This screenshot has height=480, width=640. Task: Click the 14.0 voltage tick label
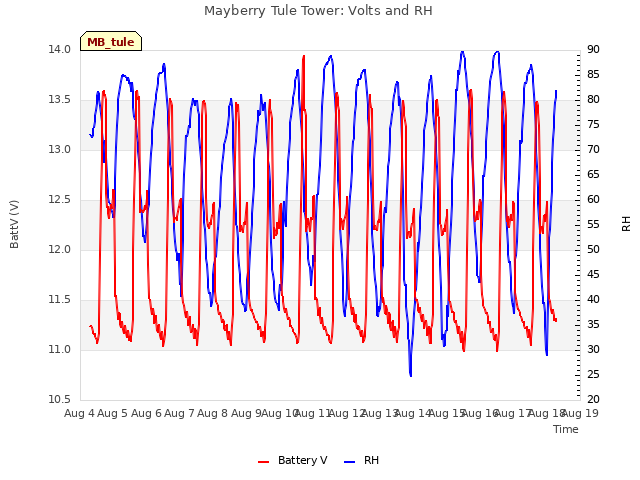tap(59, 50)
